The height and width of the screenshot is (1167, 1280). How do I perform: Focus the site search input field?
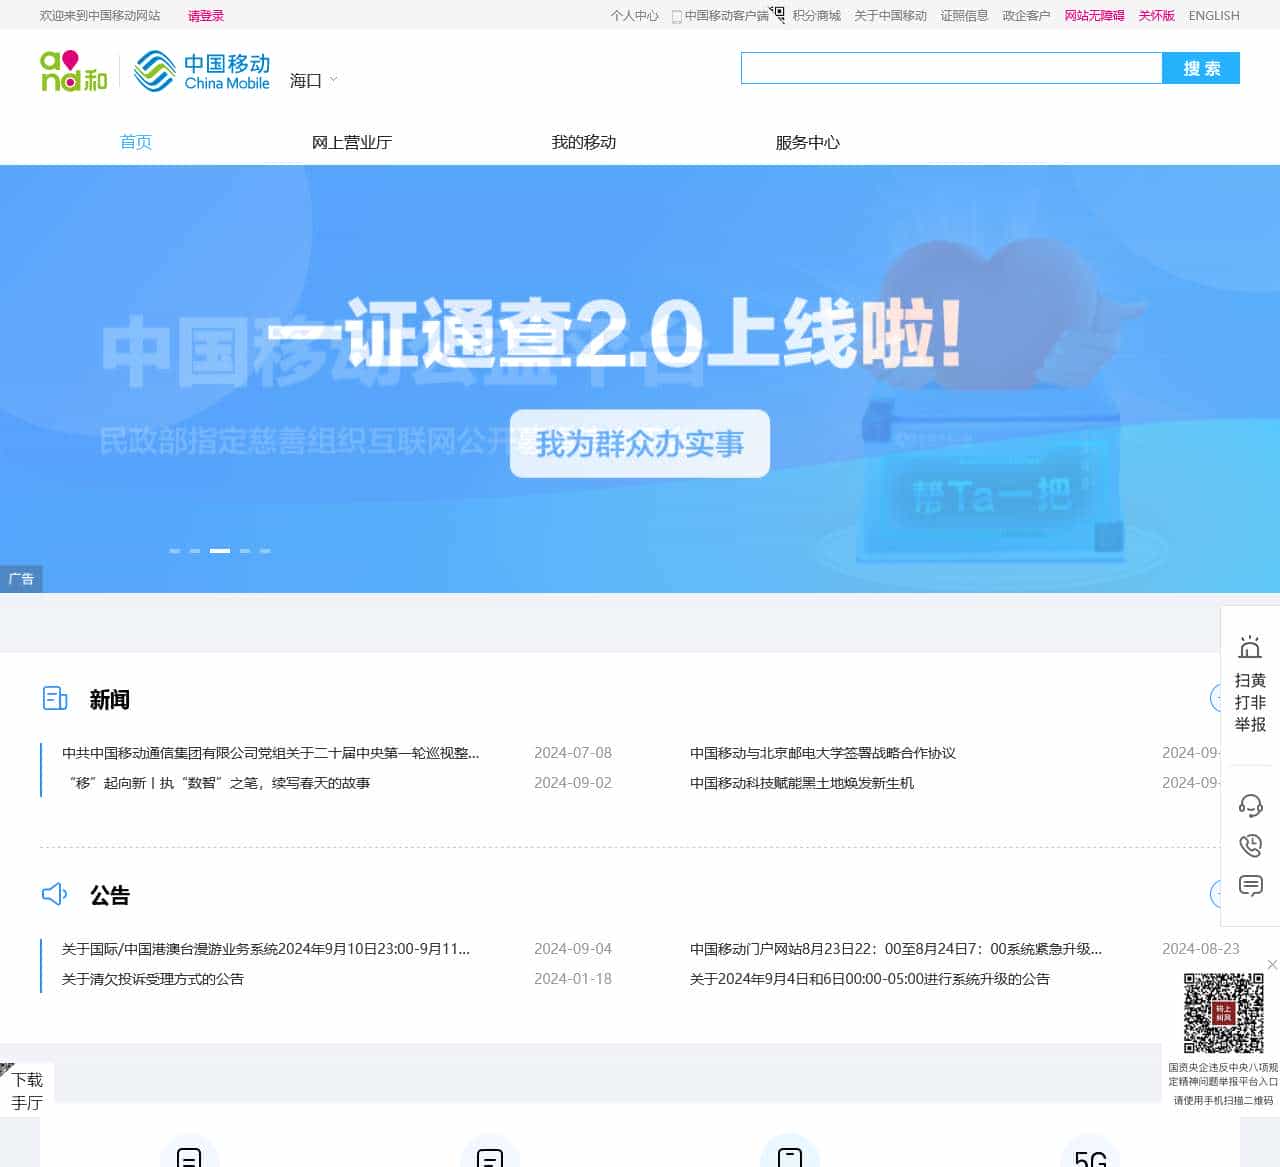(951, 68)
